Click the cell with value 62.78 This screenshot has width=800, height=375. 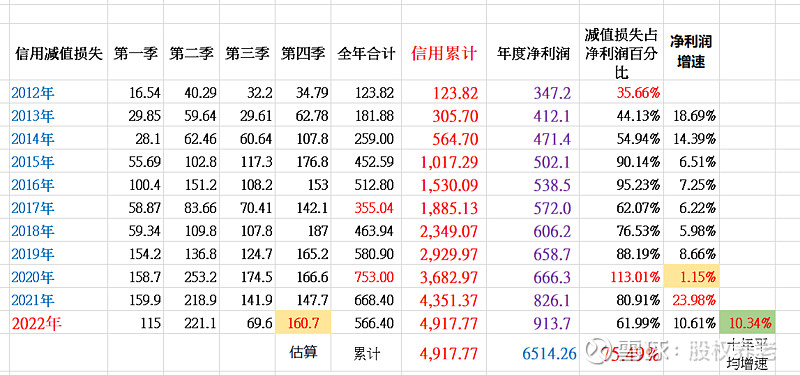pos(303,115)
